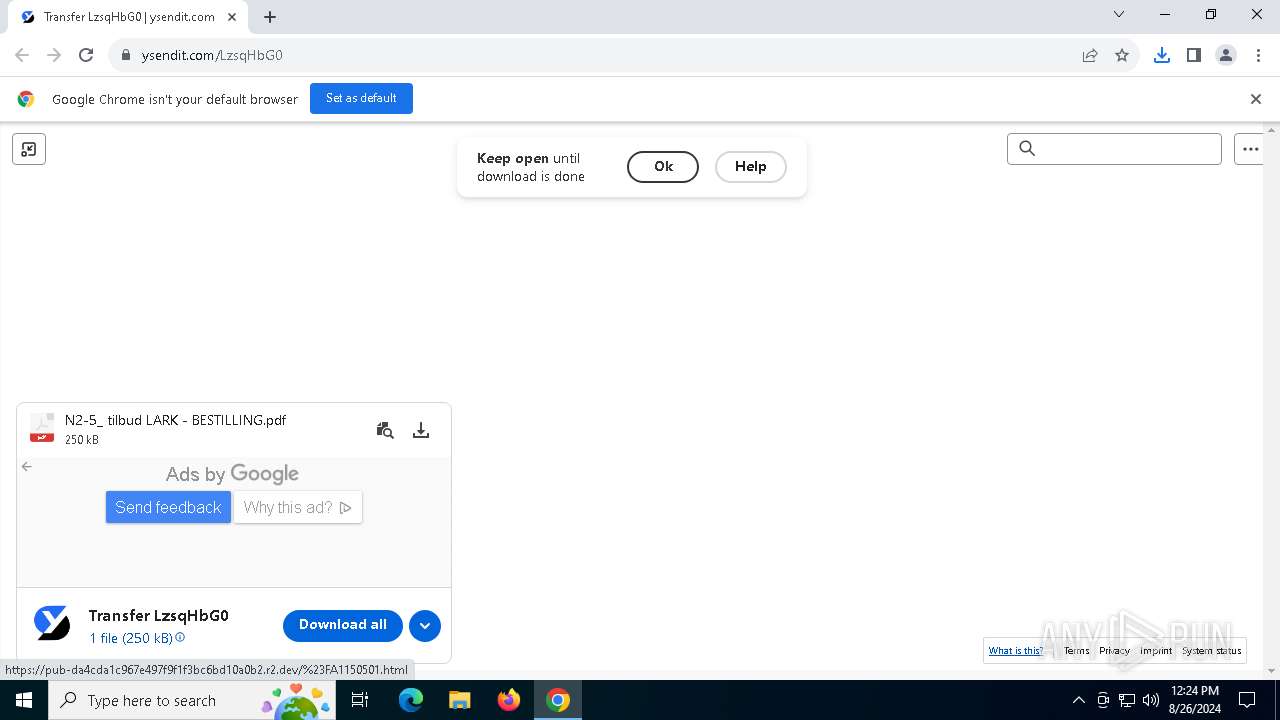Click the address bar URL

coord(212,55)
